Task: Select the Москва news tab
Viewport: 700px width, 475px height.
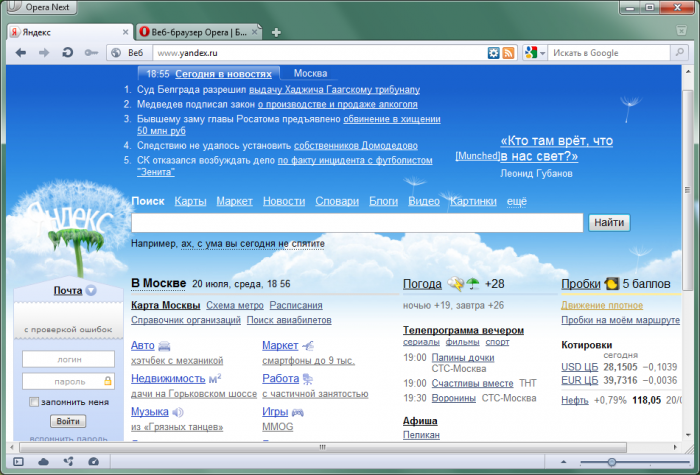Action: 310,73
